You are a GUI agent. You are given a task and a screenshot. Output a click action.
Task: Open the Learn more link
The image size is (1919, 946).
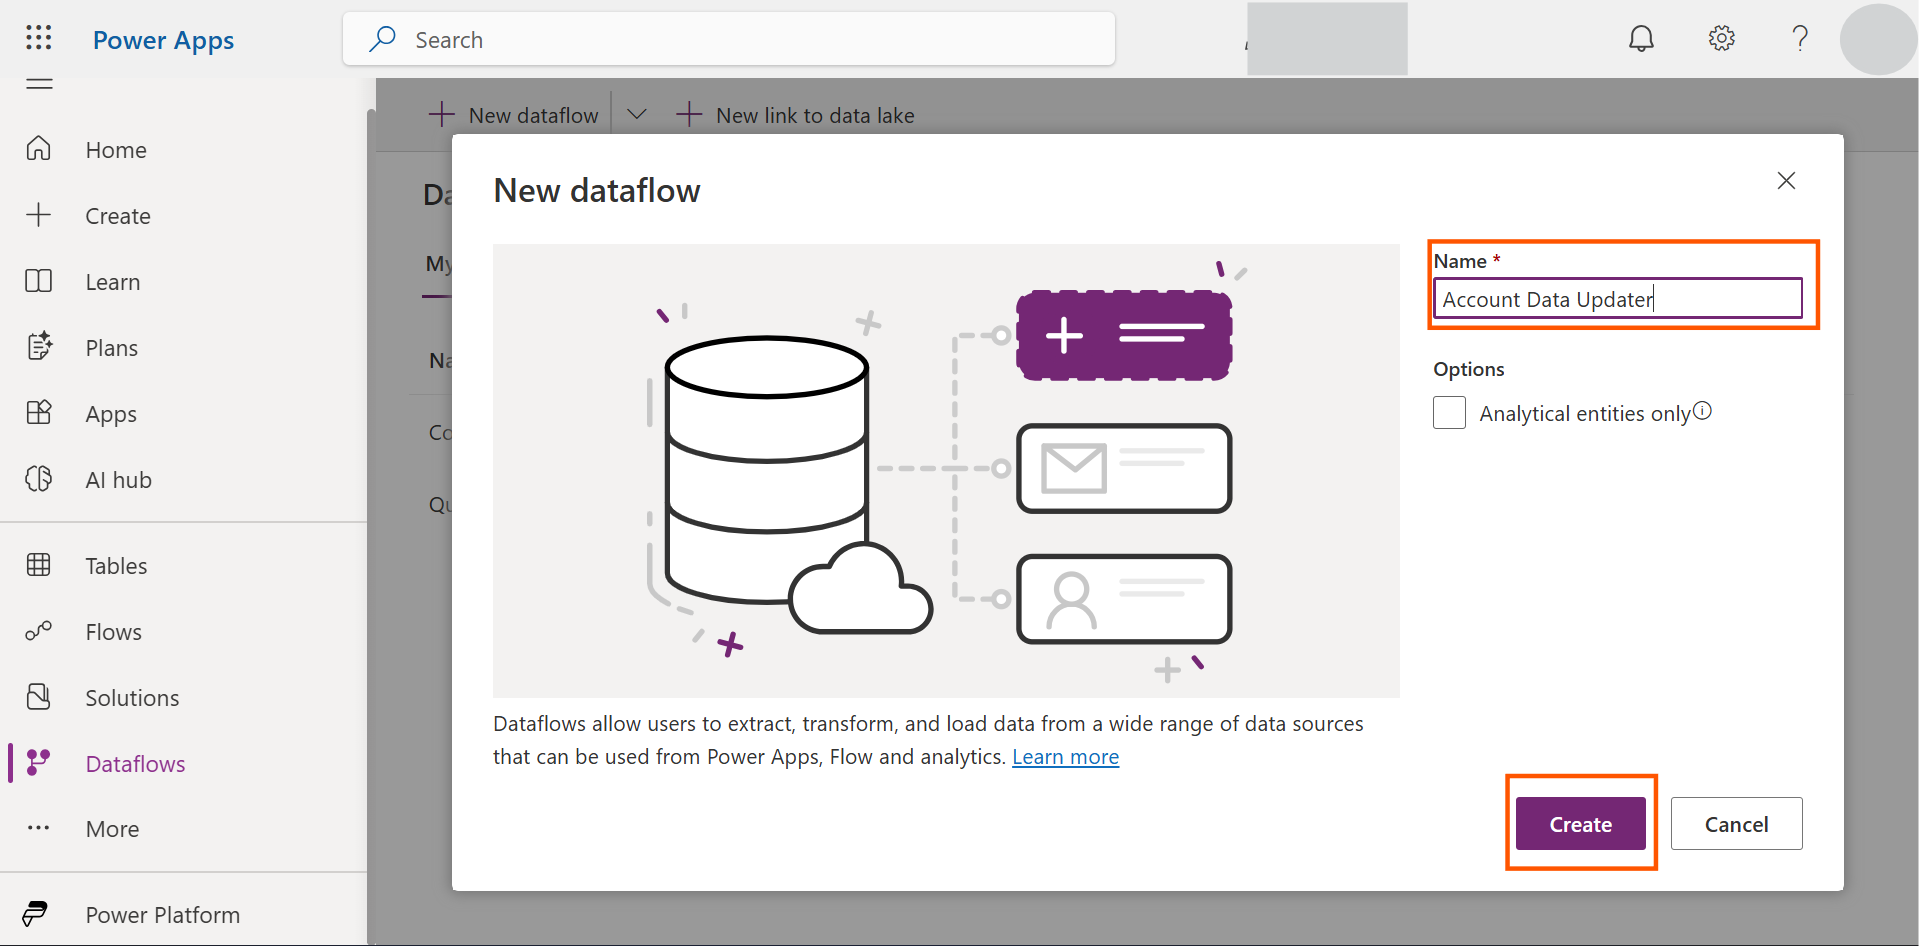pyautogui.click(x=1065, y=757)
